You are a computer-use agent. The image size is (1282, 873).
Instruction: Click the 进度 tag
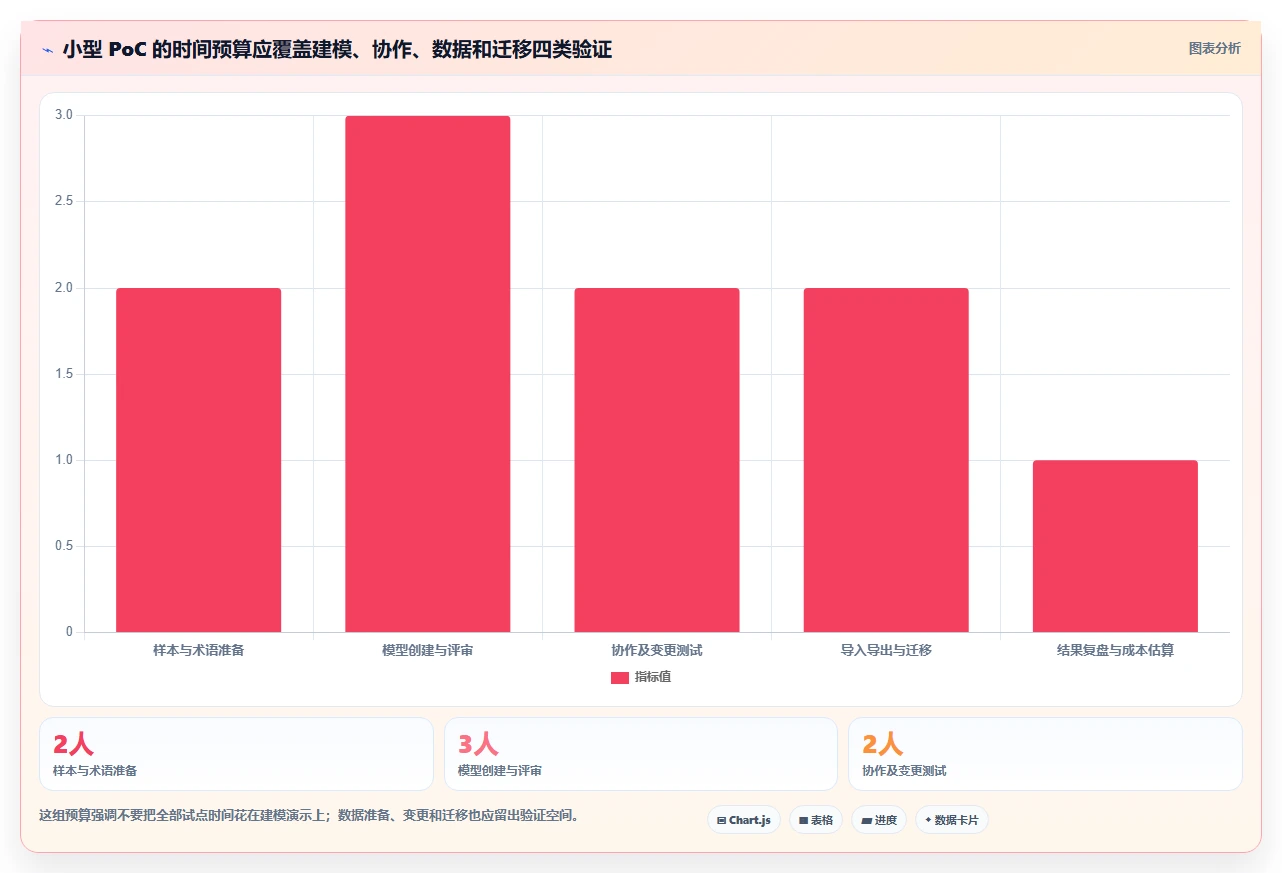click(879, 820)
